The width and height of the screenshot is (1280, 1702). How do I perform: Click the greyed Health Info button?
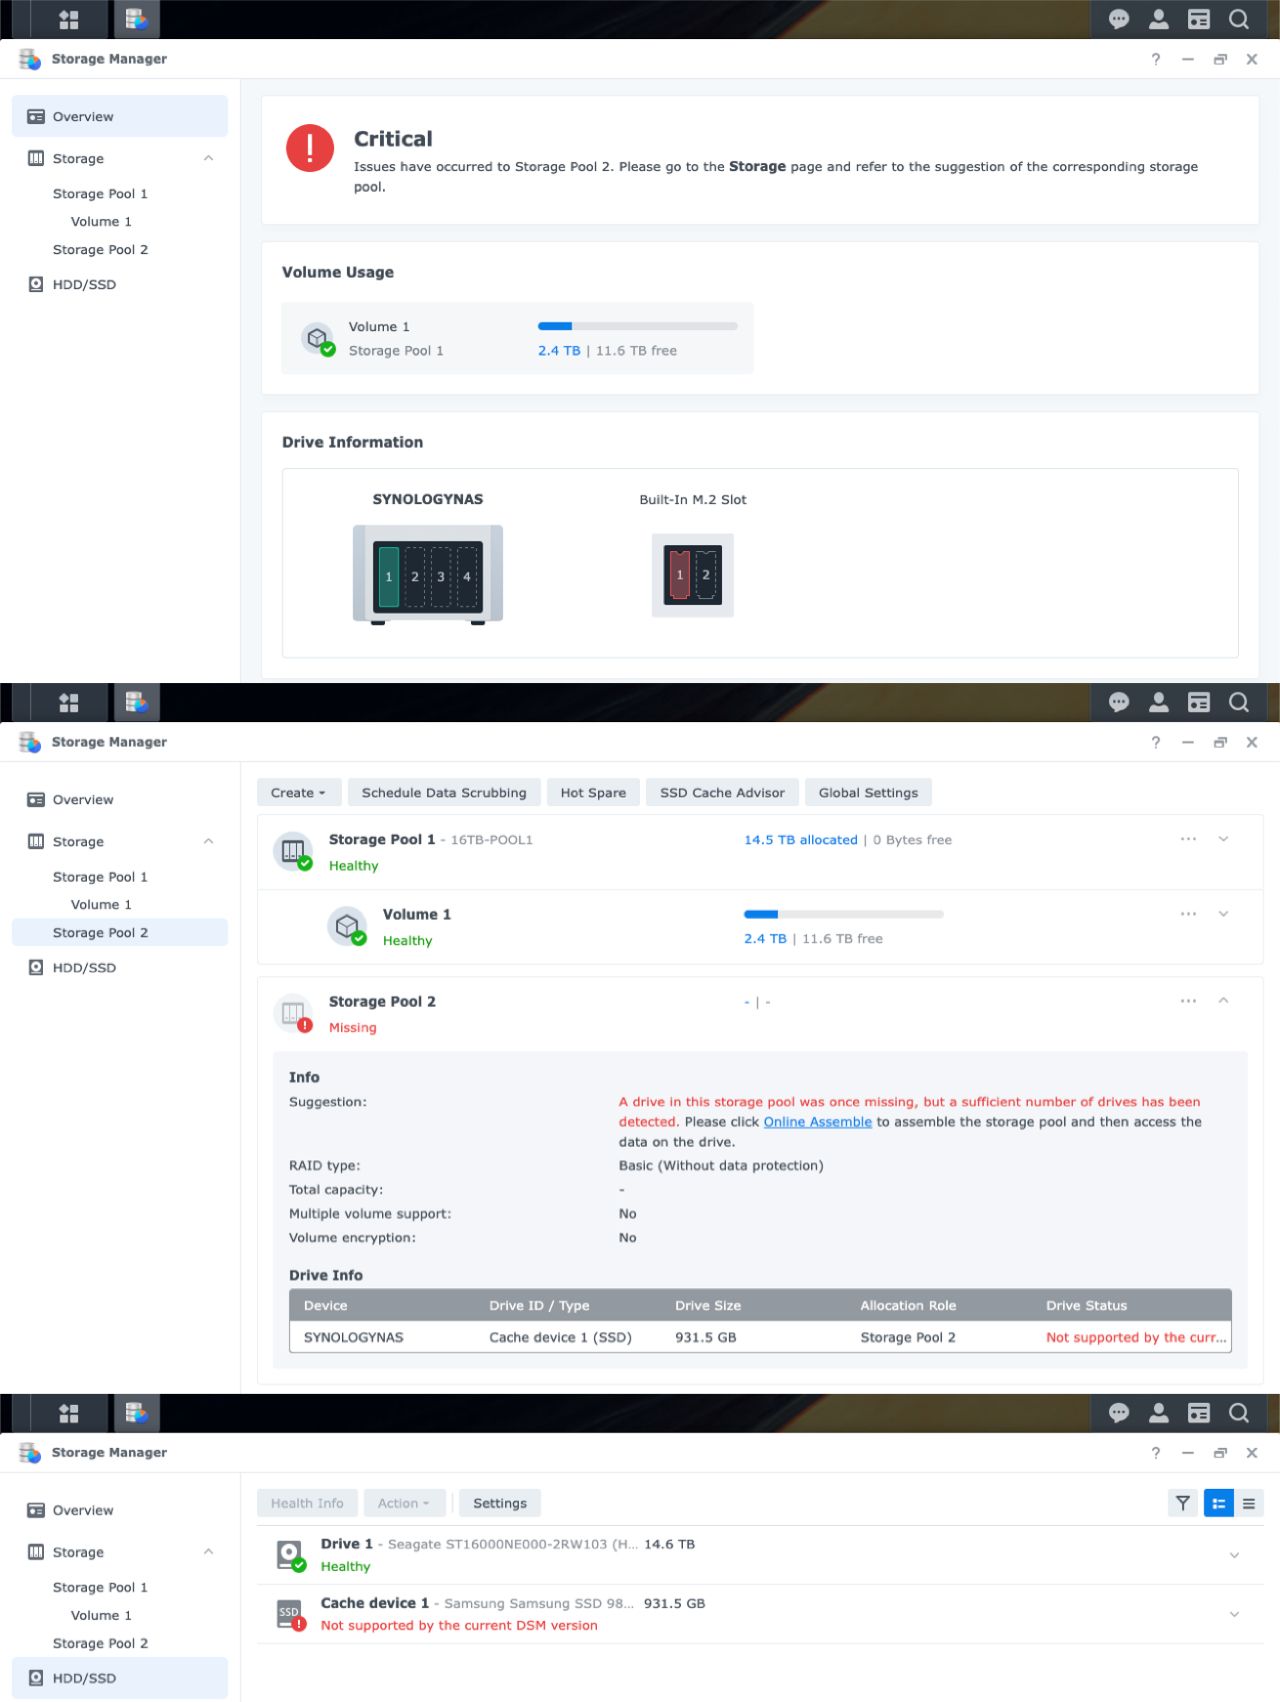tap(307, 1503)
